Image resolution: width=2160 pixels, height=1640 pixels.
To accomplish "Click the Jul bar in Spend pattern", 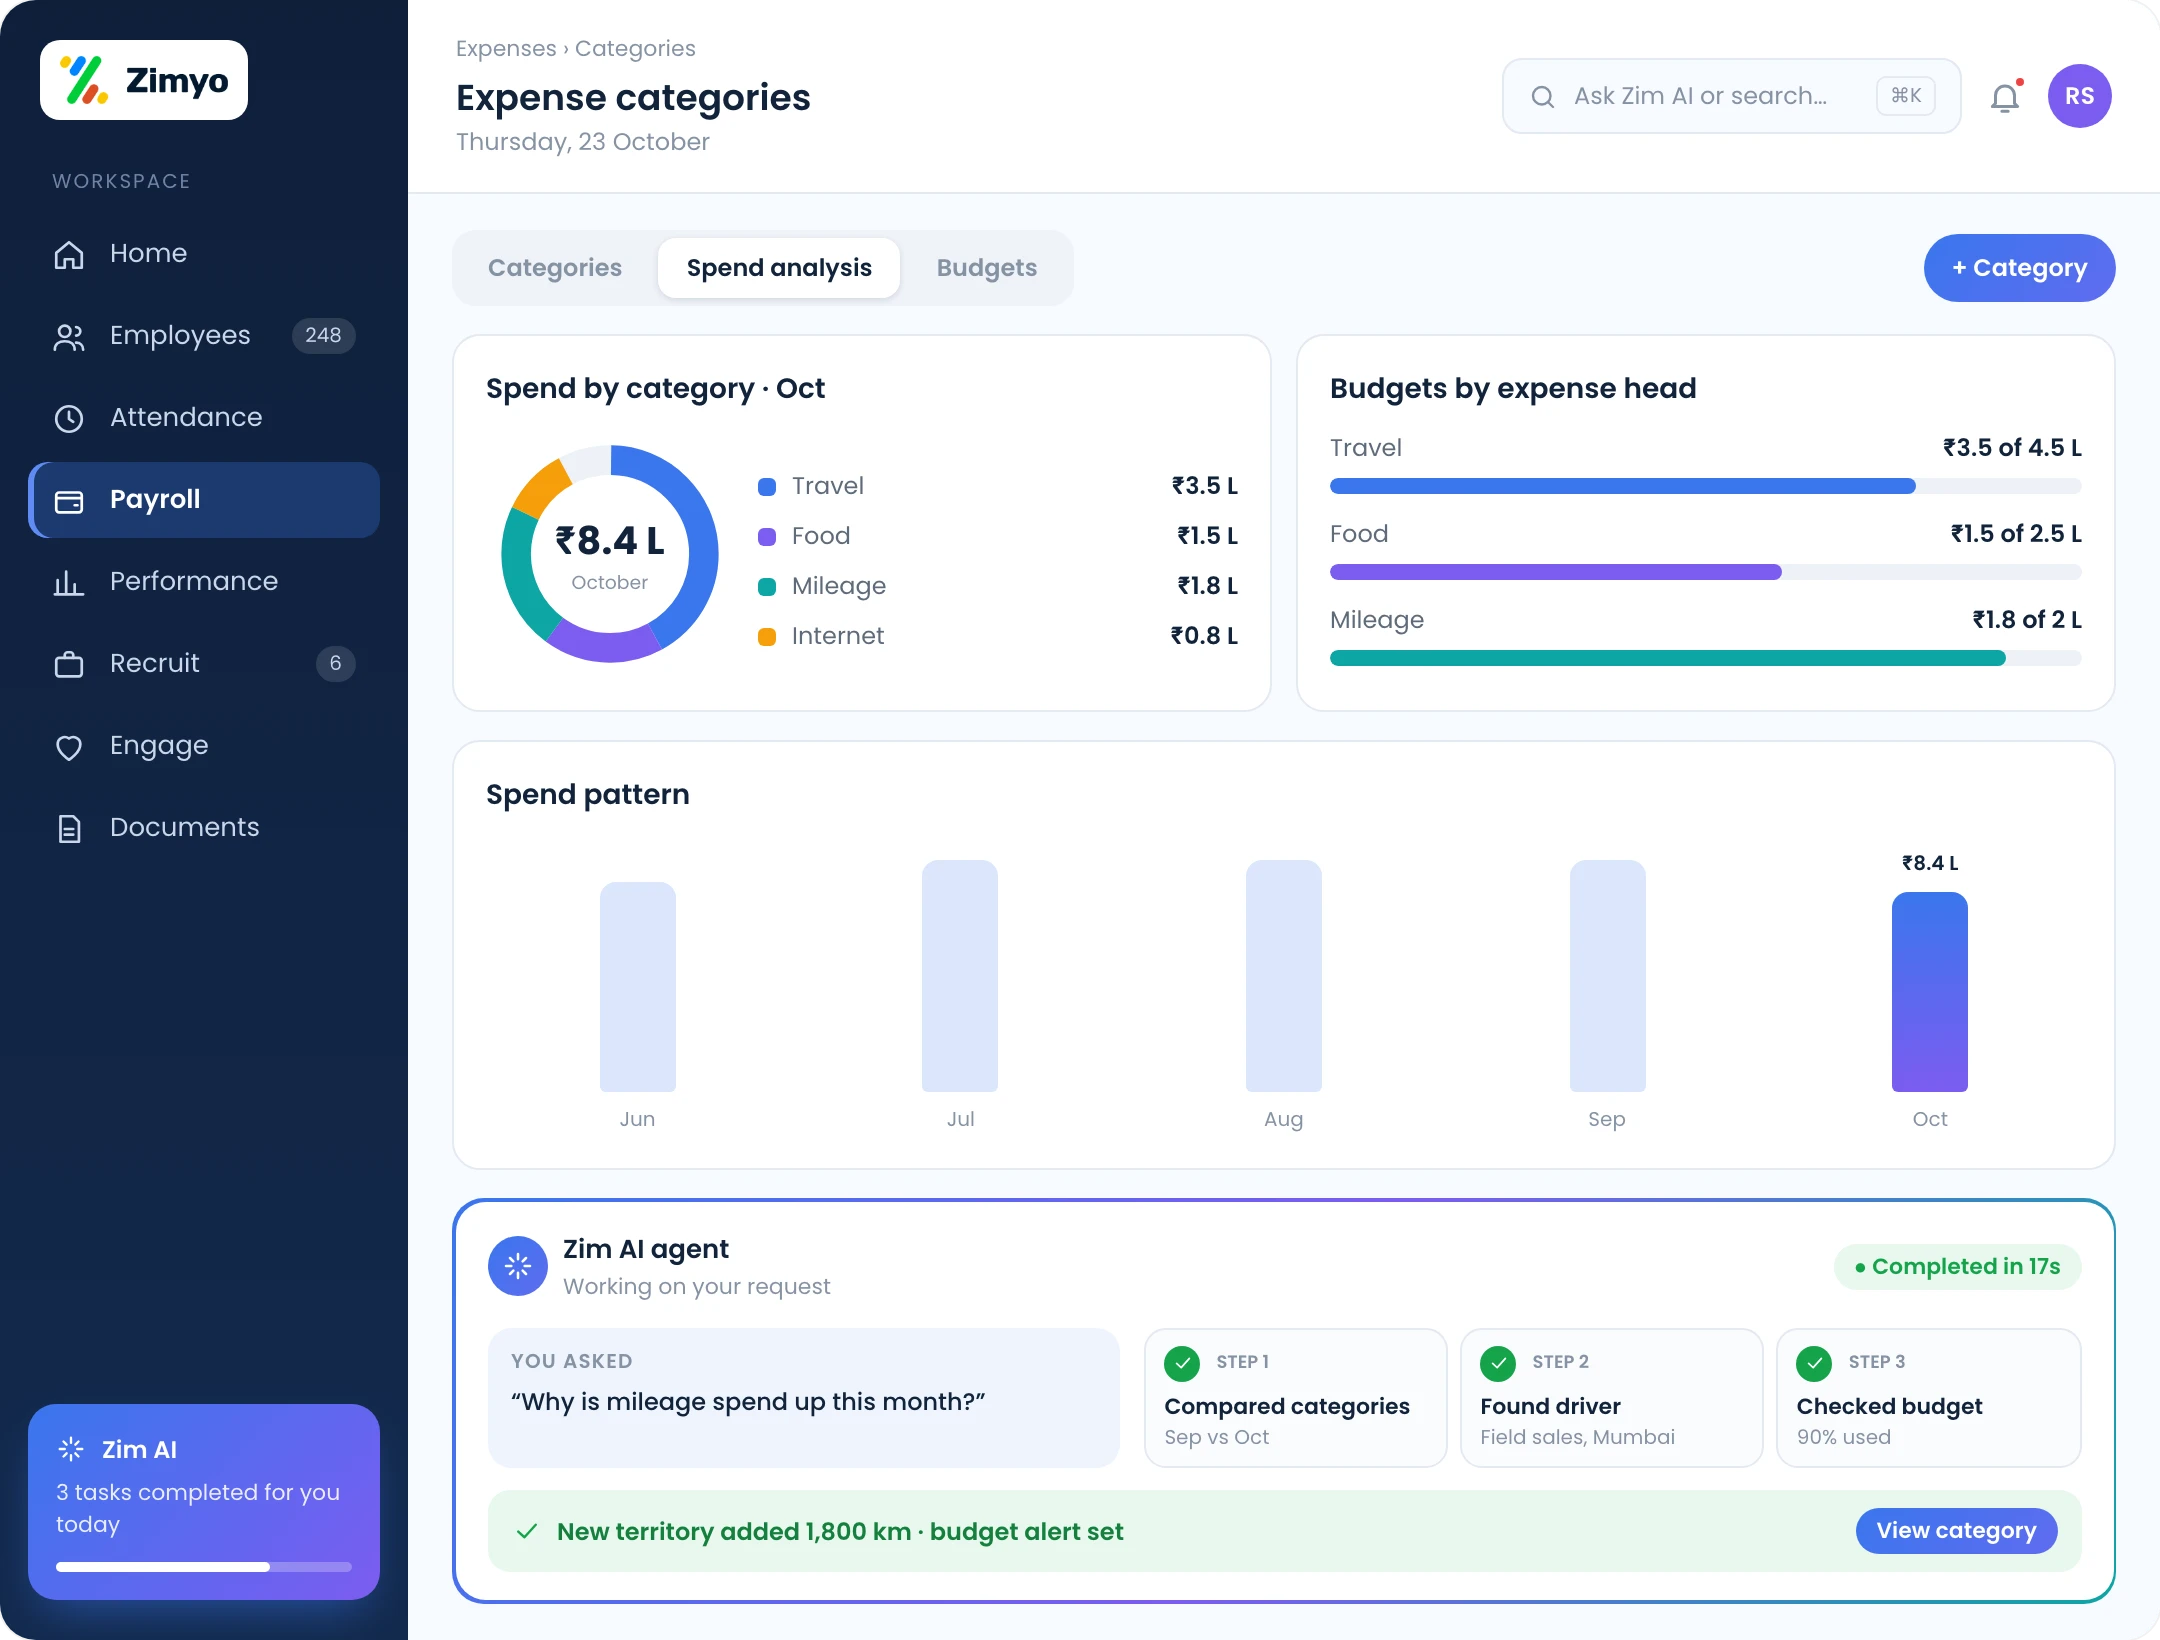I will 960,976.
